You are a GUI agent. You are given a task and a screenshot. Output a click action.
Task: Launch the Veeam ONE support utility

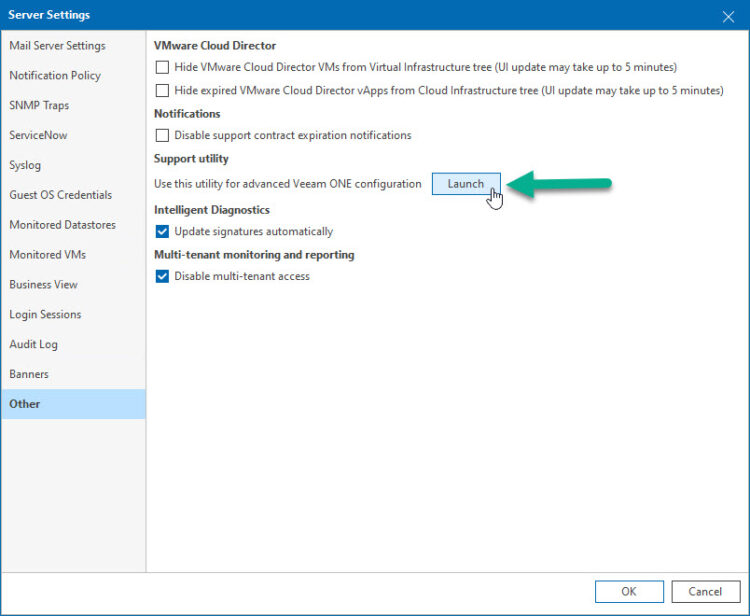pyautogui.click(x=465, y=184)
